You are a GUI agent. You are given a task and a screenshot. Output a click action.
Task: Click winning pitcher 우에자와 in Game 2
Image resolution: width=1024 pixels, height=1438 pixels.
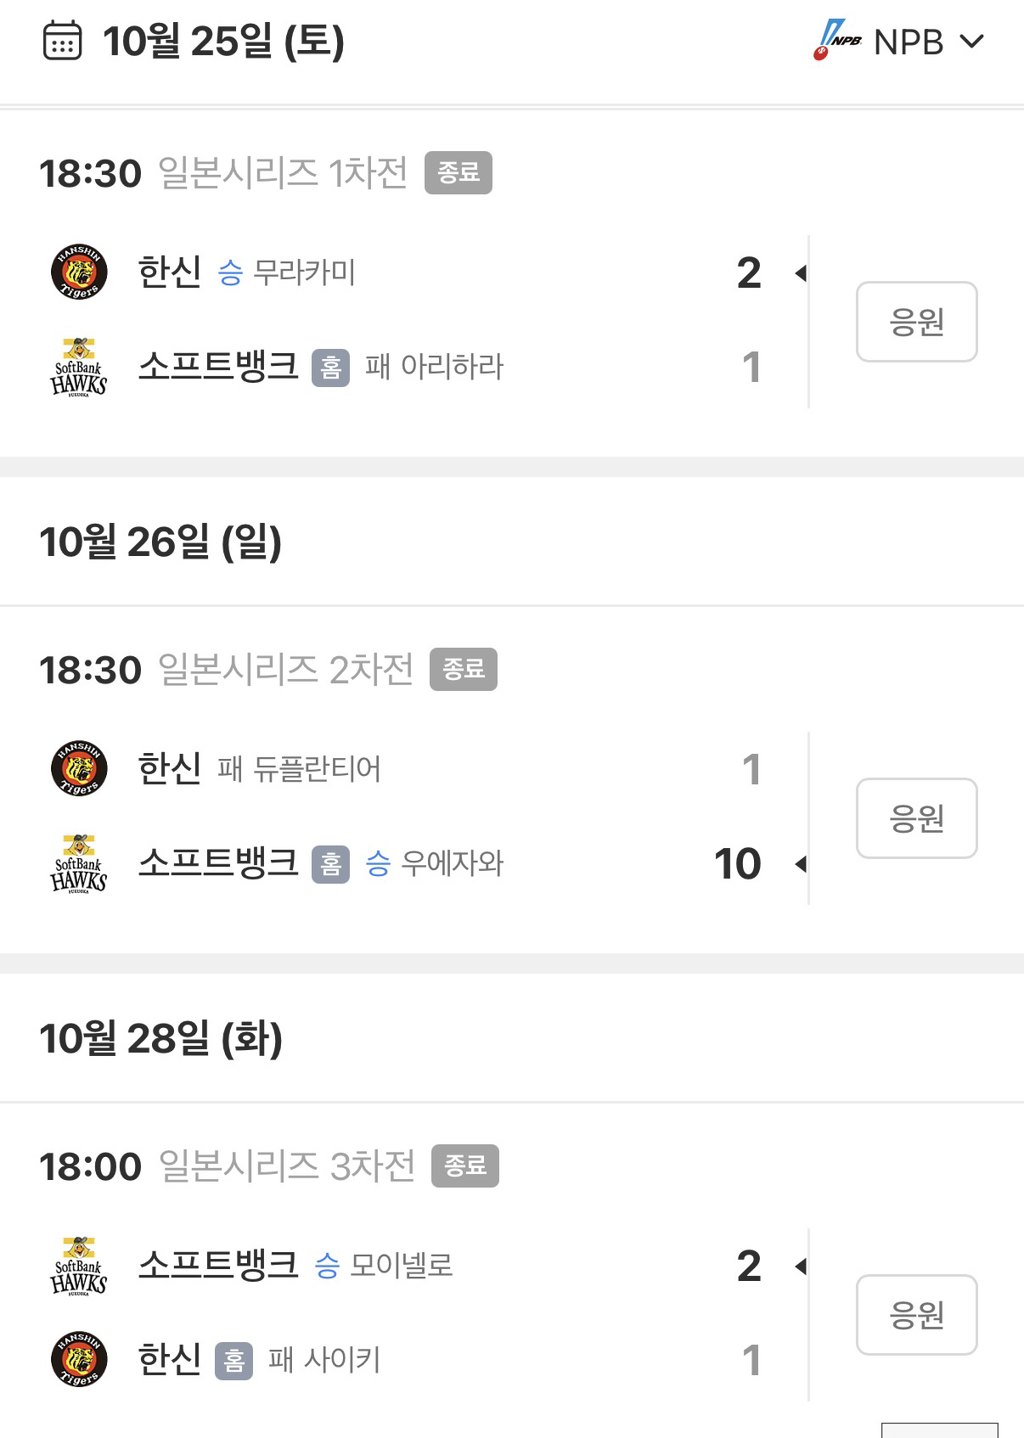coord(452,863)
